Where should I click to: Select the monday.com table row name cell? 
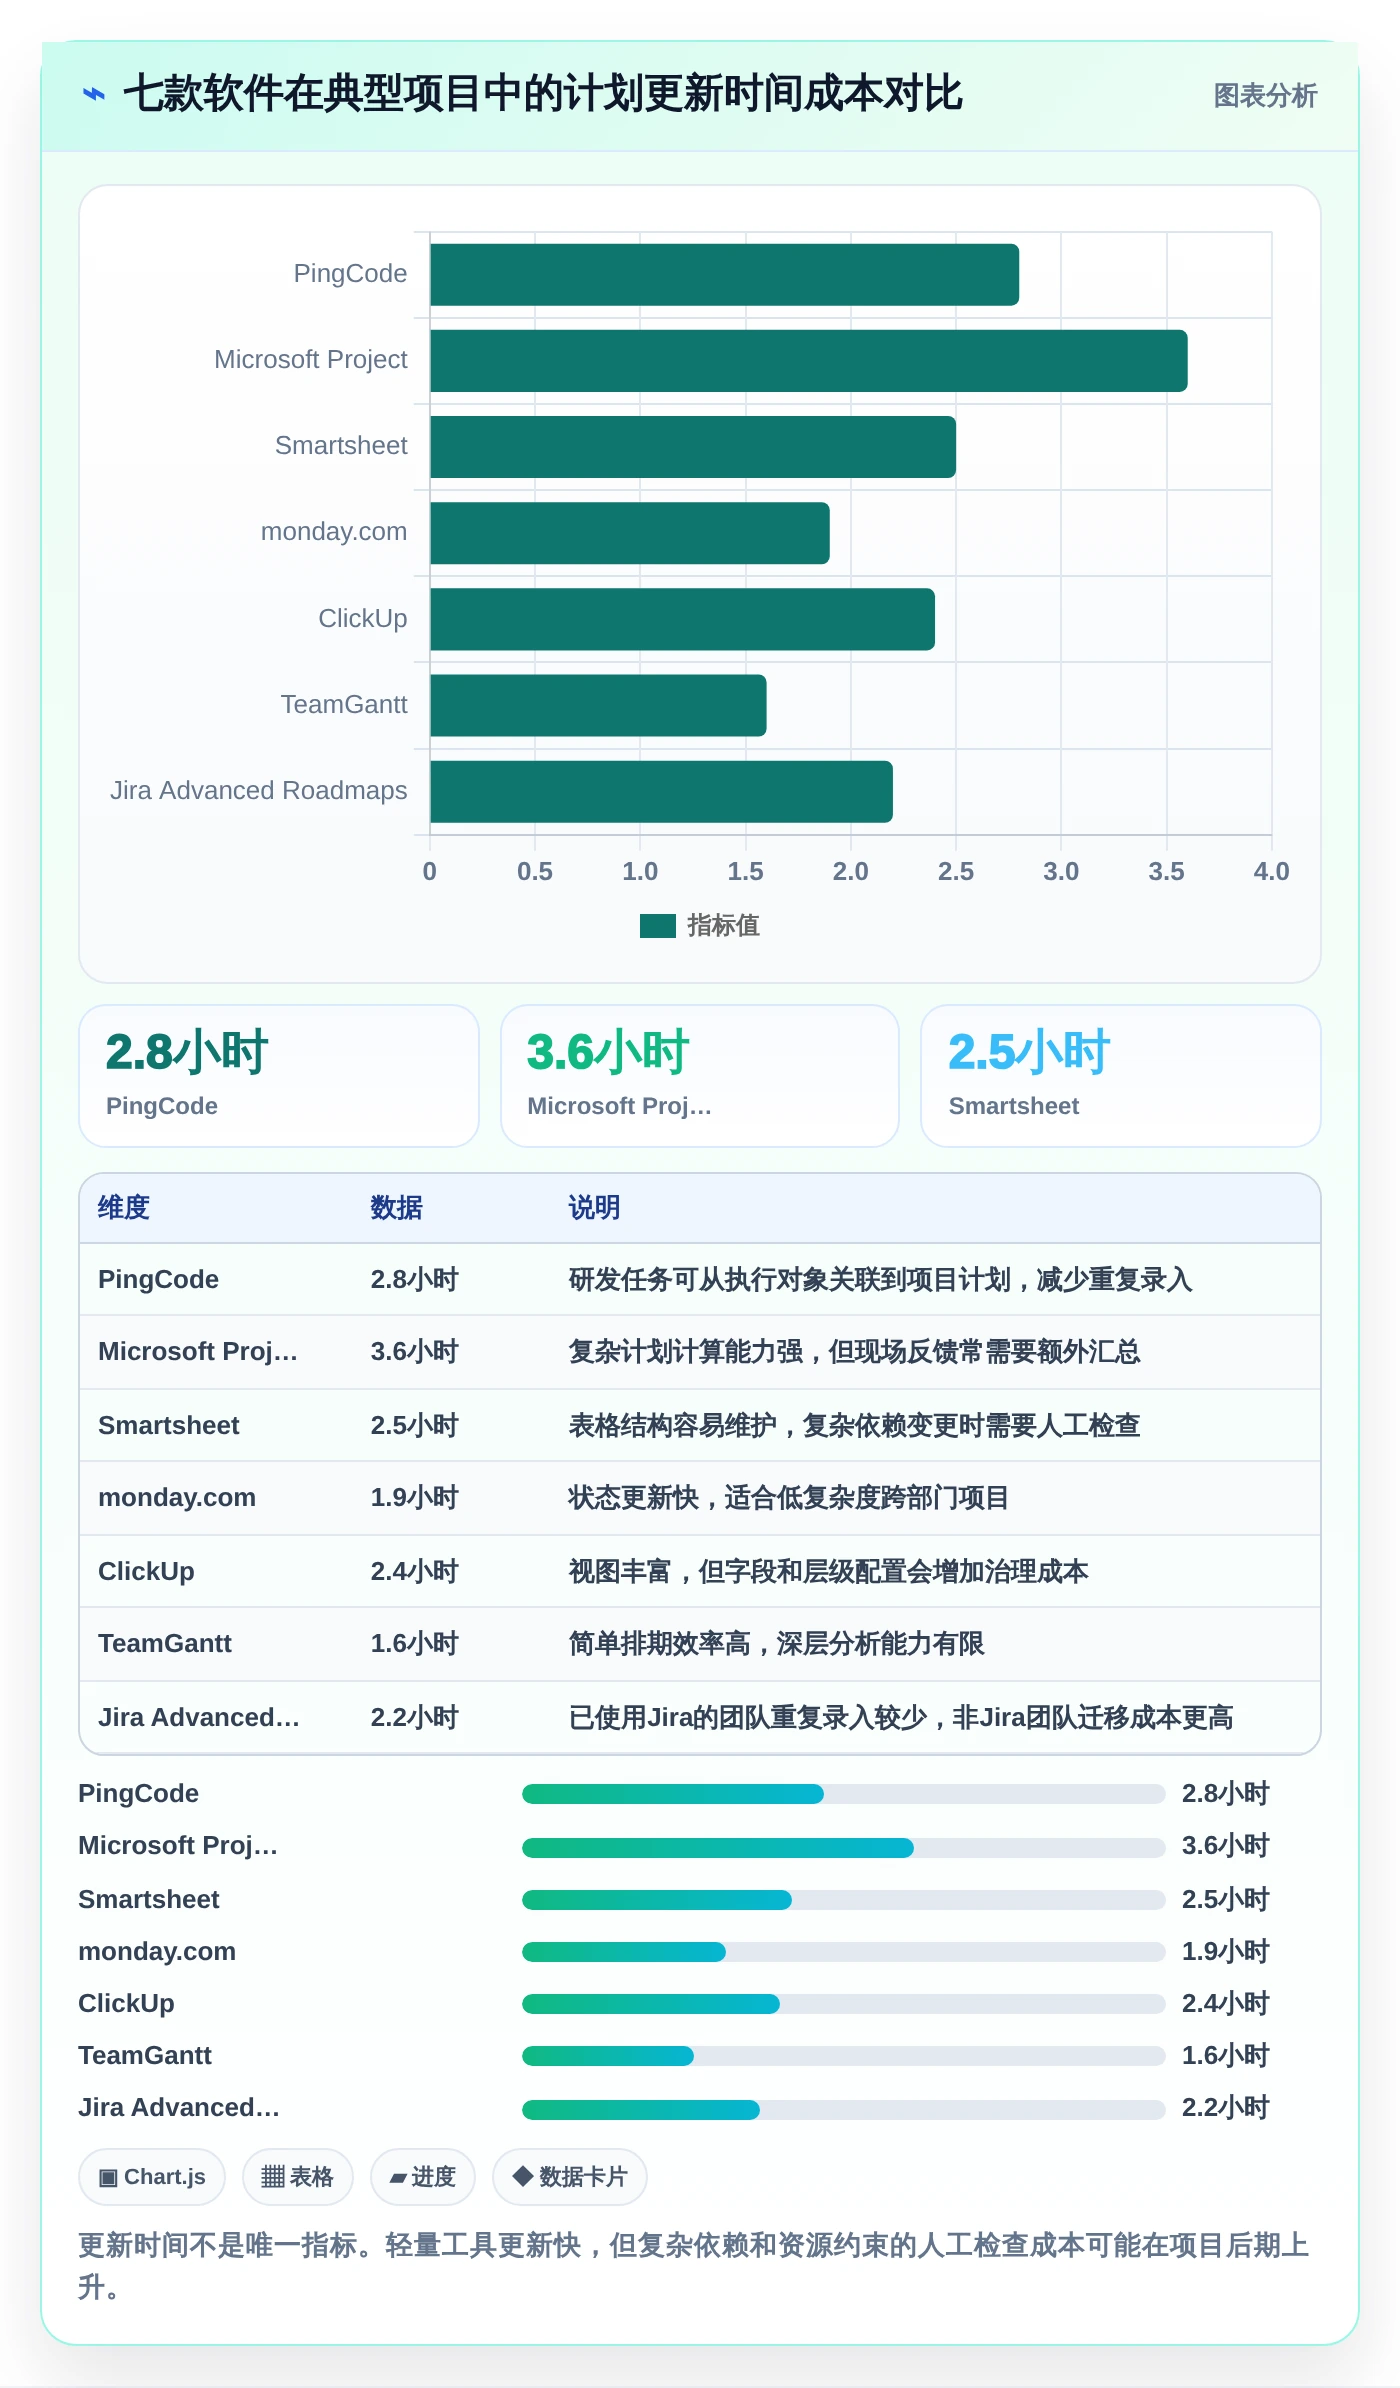coord(177,1498)
